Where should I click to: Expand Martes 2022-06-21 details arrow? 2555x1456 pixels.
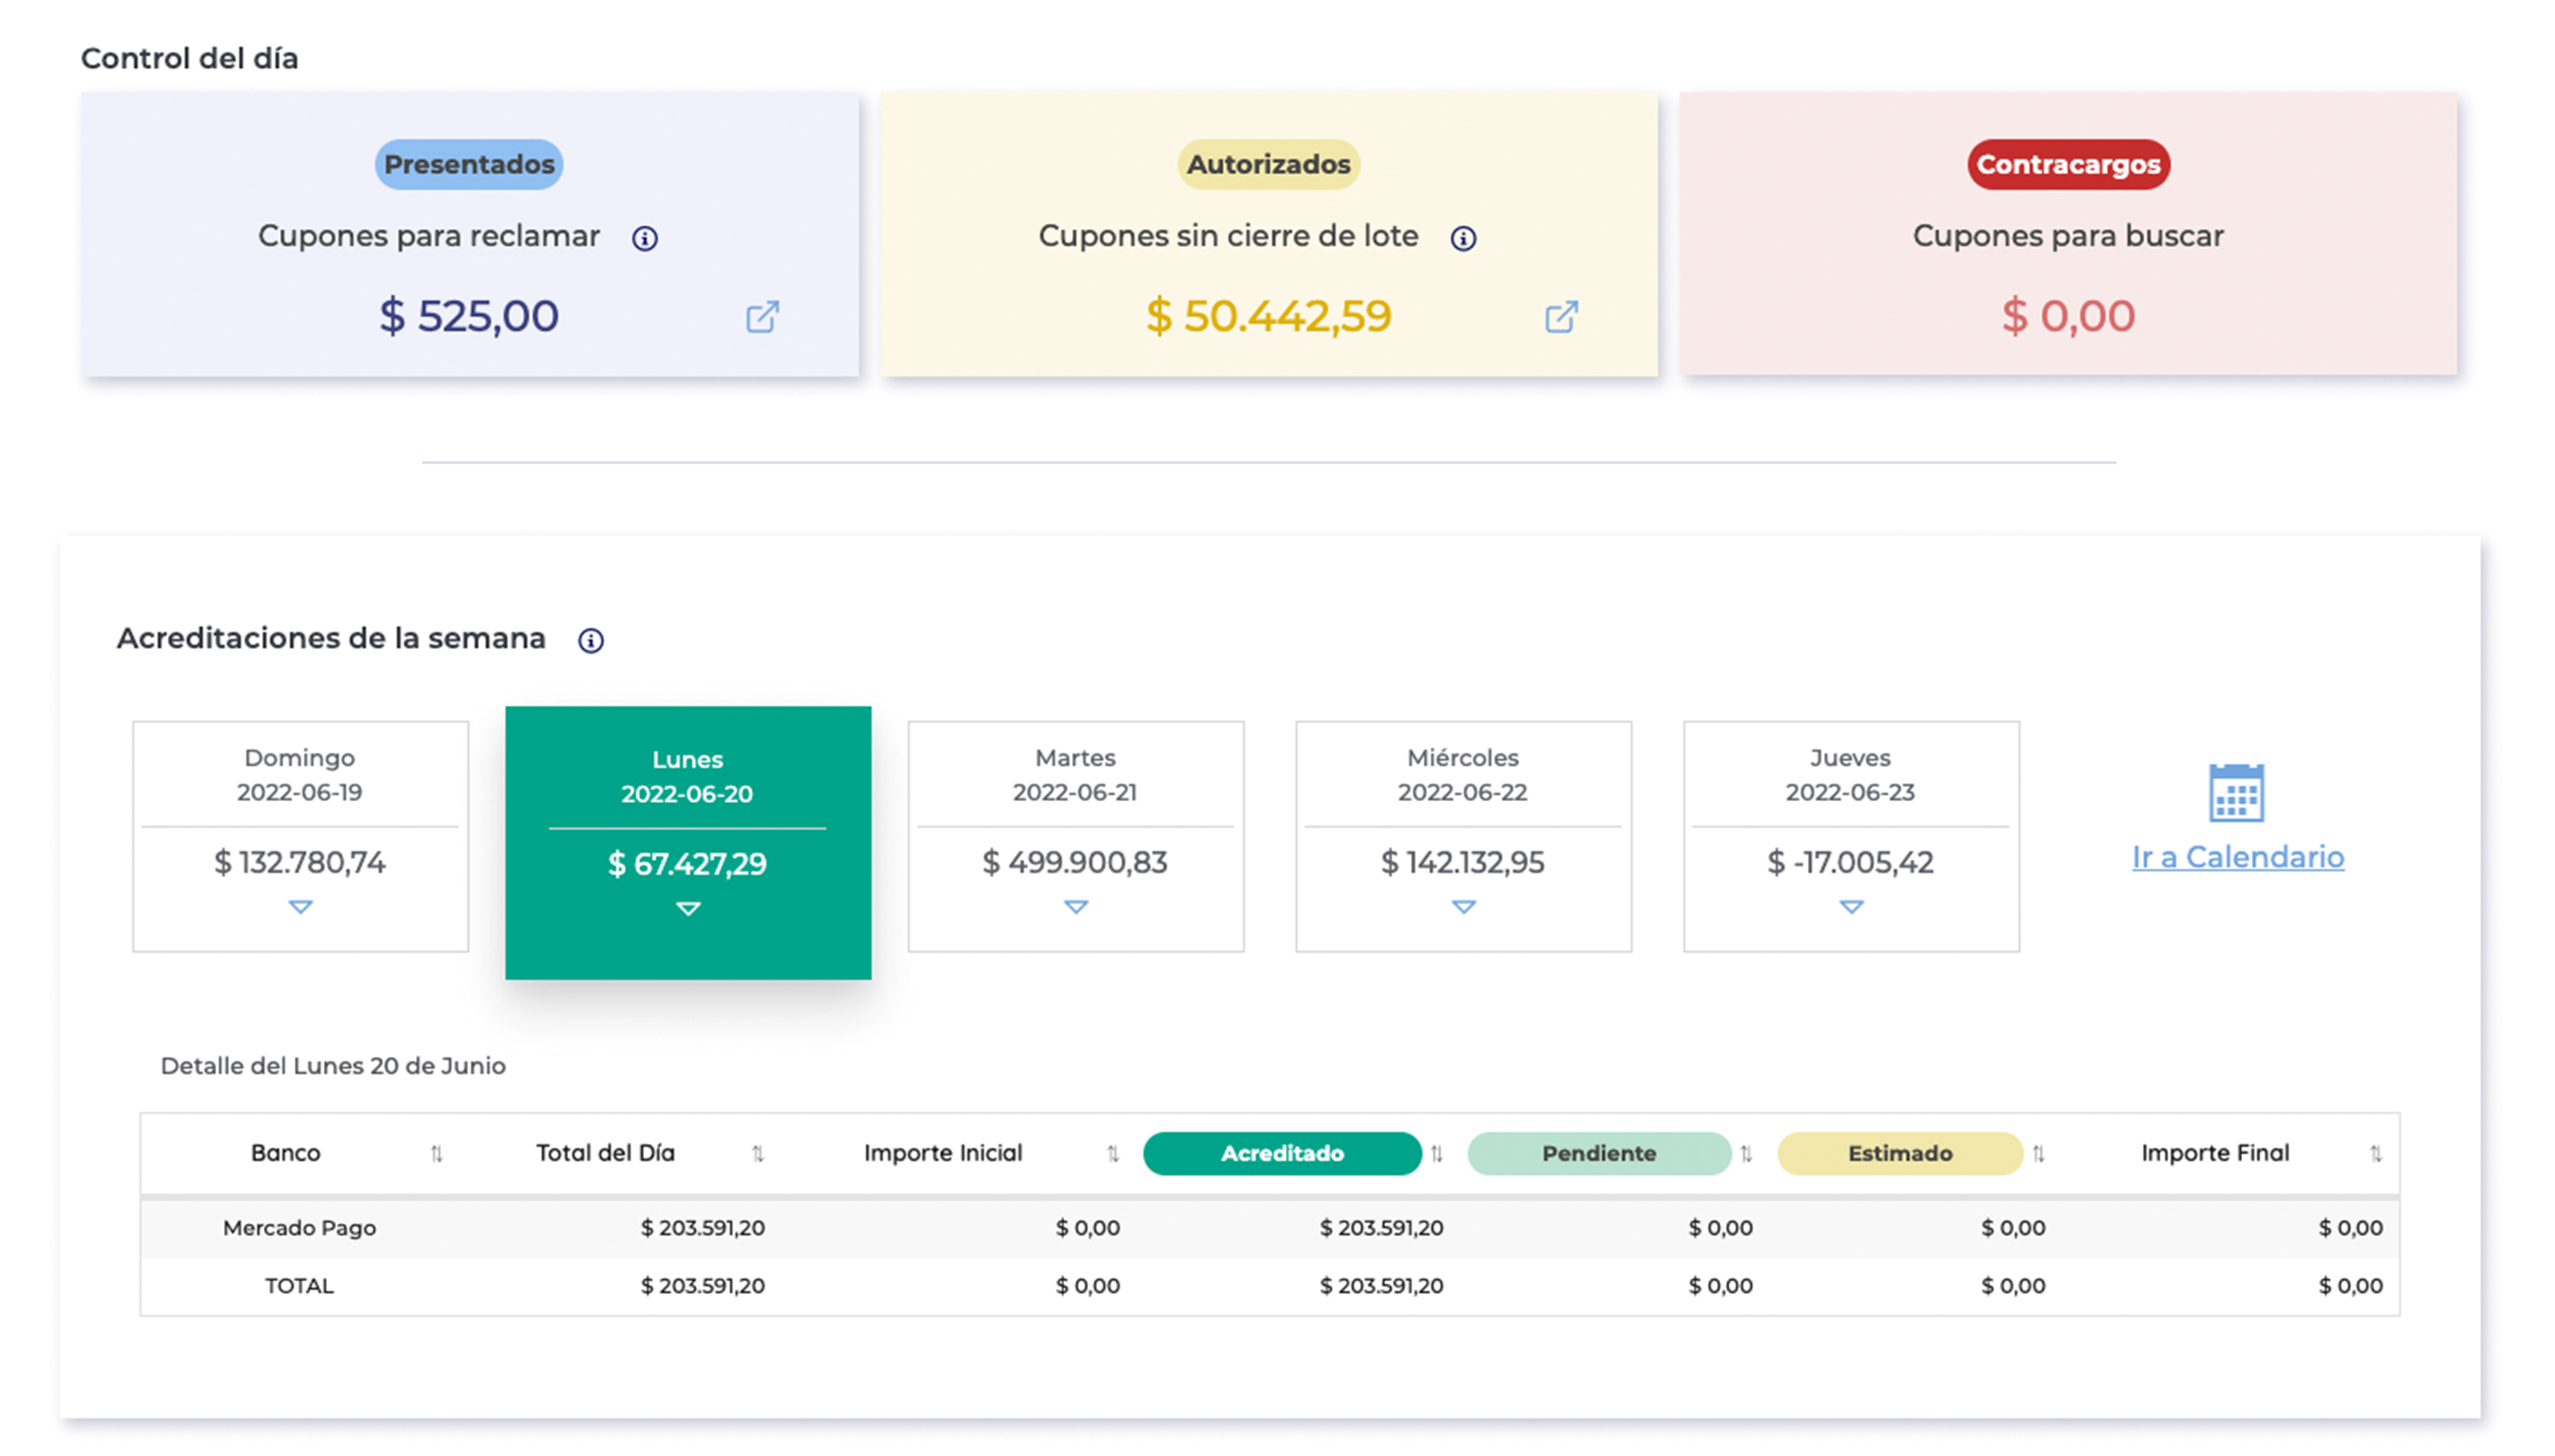1076,907
